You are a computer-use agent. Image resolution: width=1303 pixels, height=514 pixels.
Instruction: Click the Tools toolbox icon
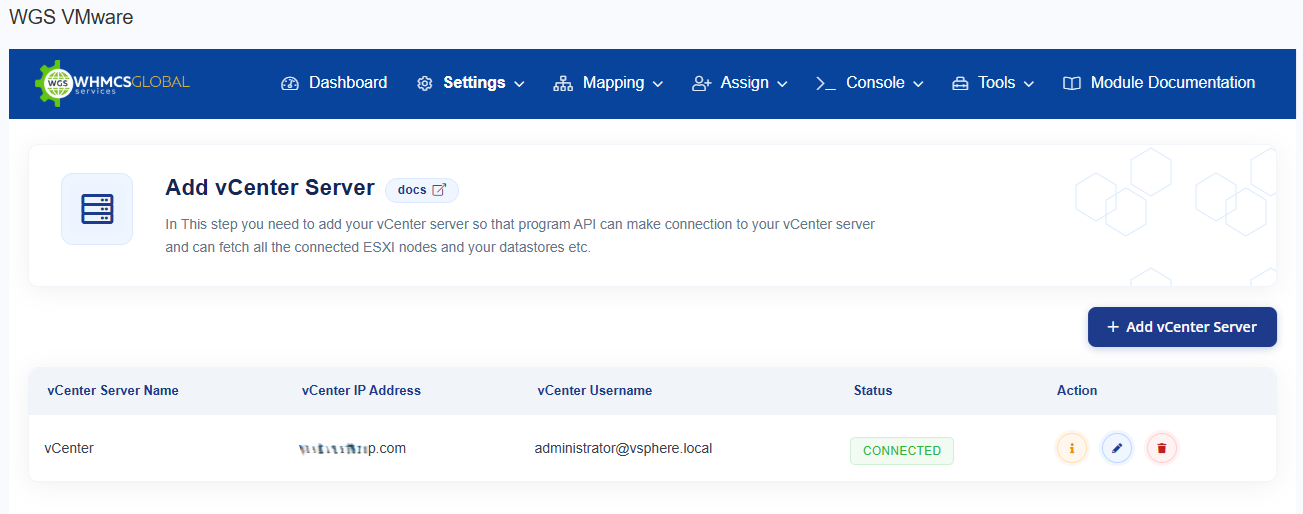960,83
